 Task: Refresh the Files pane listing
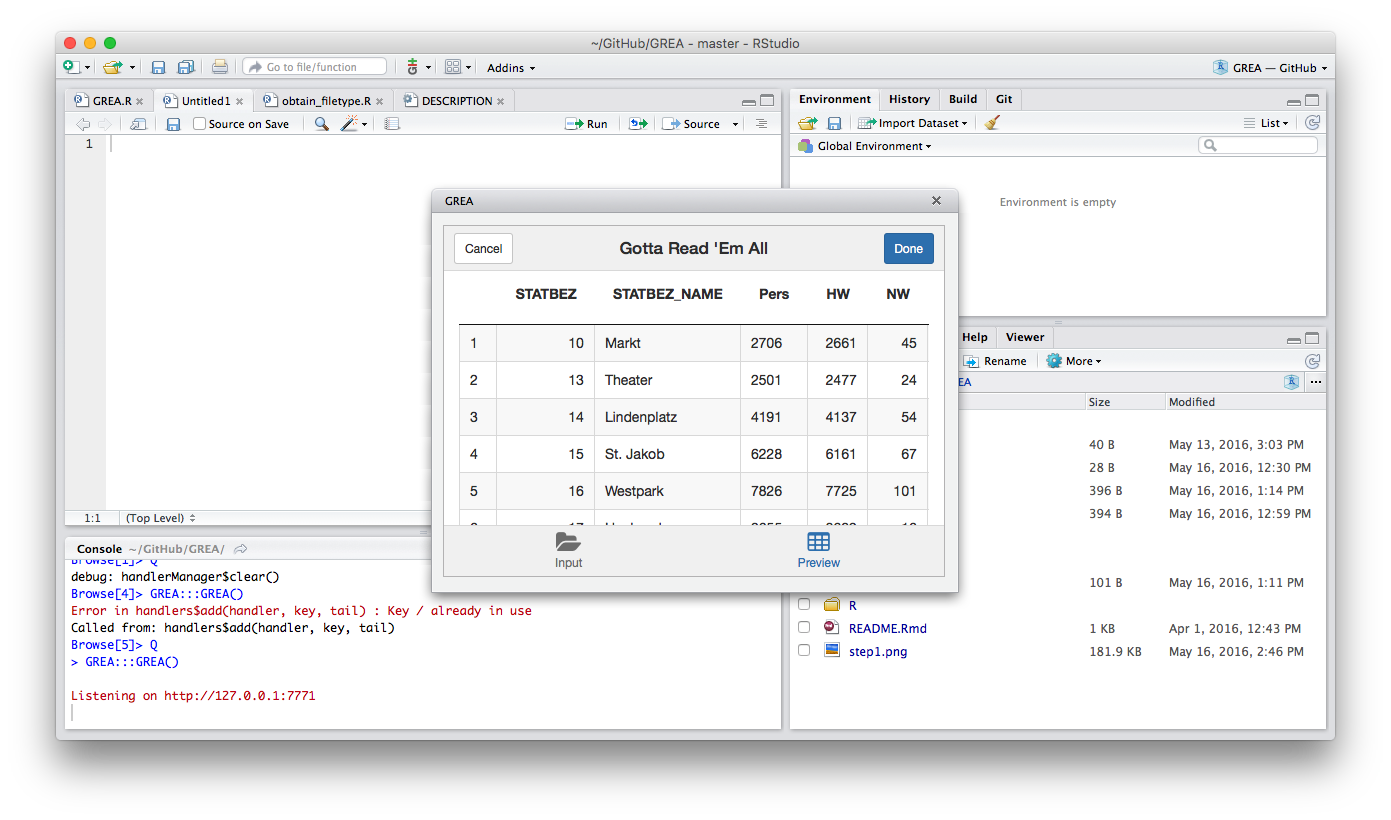click(1313, 361)
